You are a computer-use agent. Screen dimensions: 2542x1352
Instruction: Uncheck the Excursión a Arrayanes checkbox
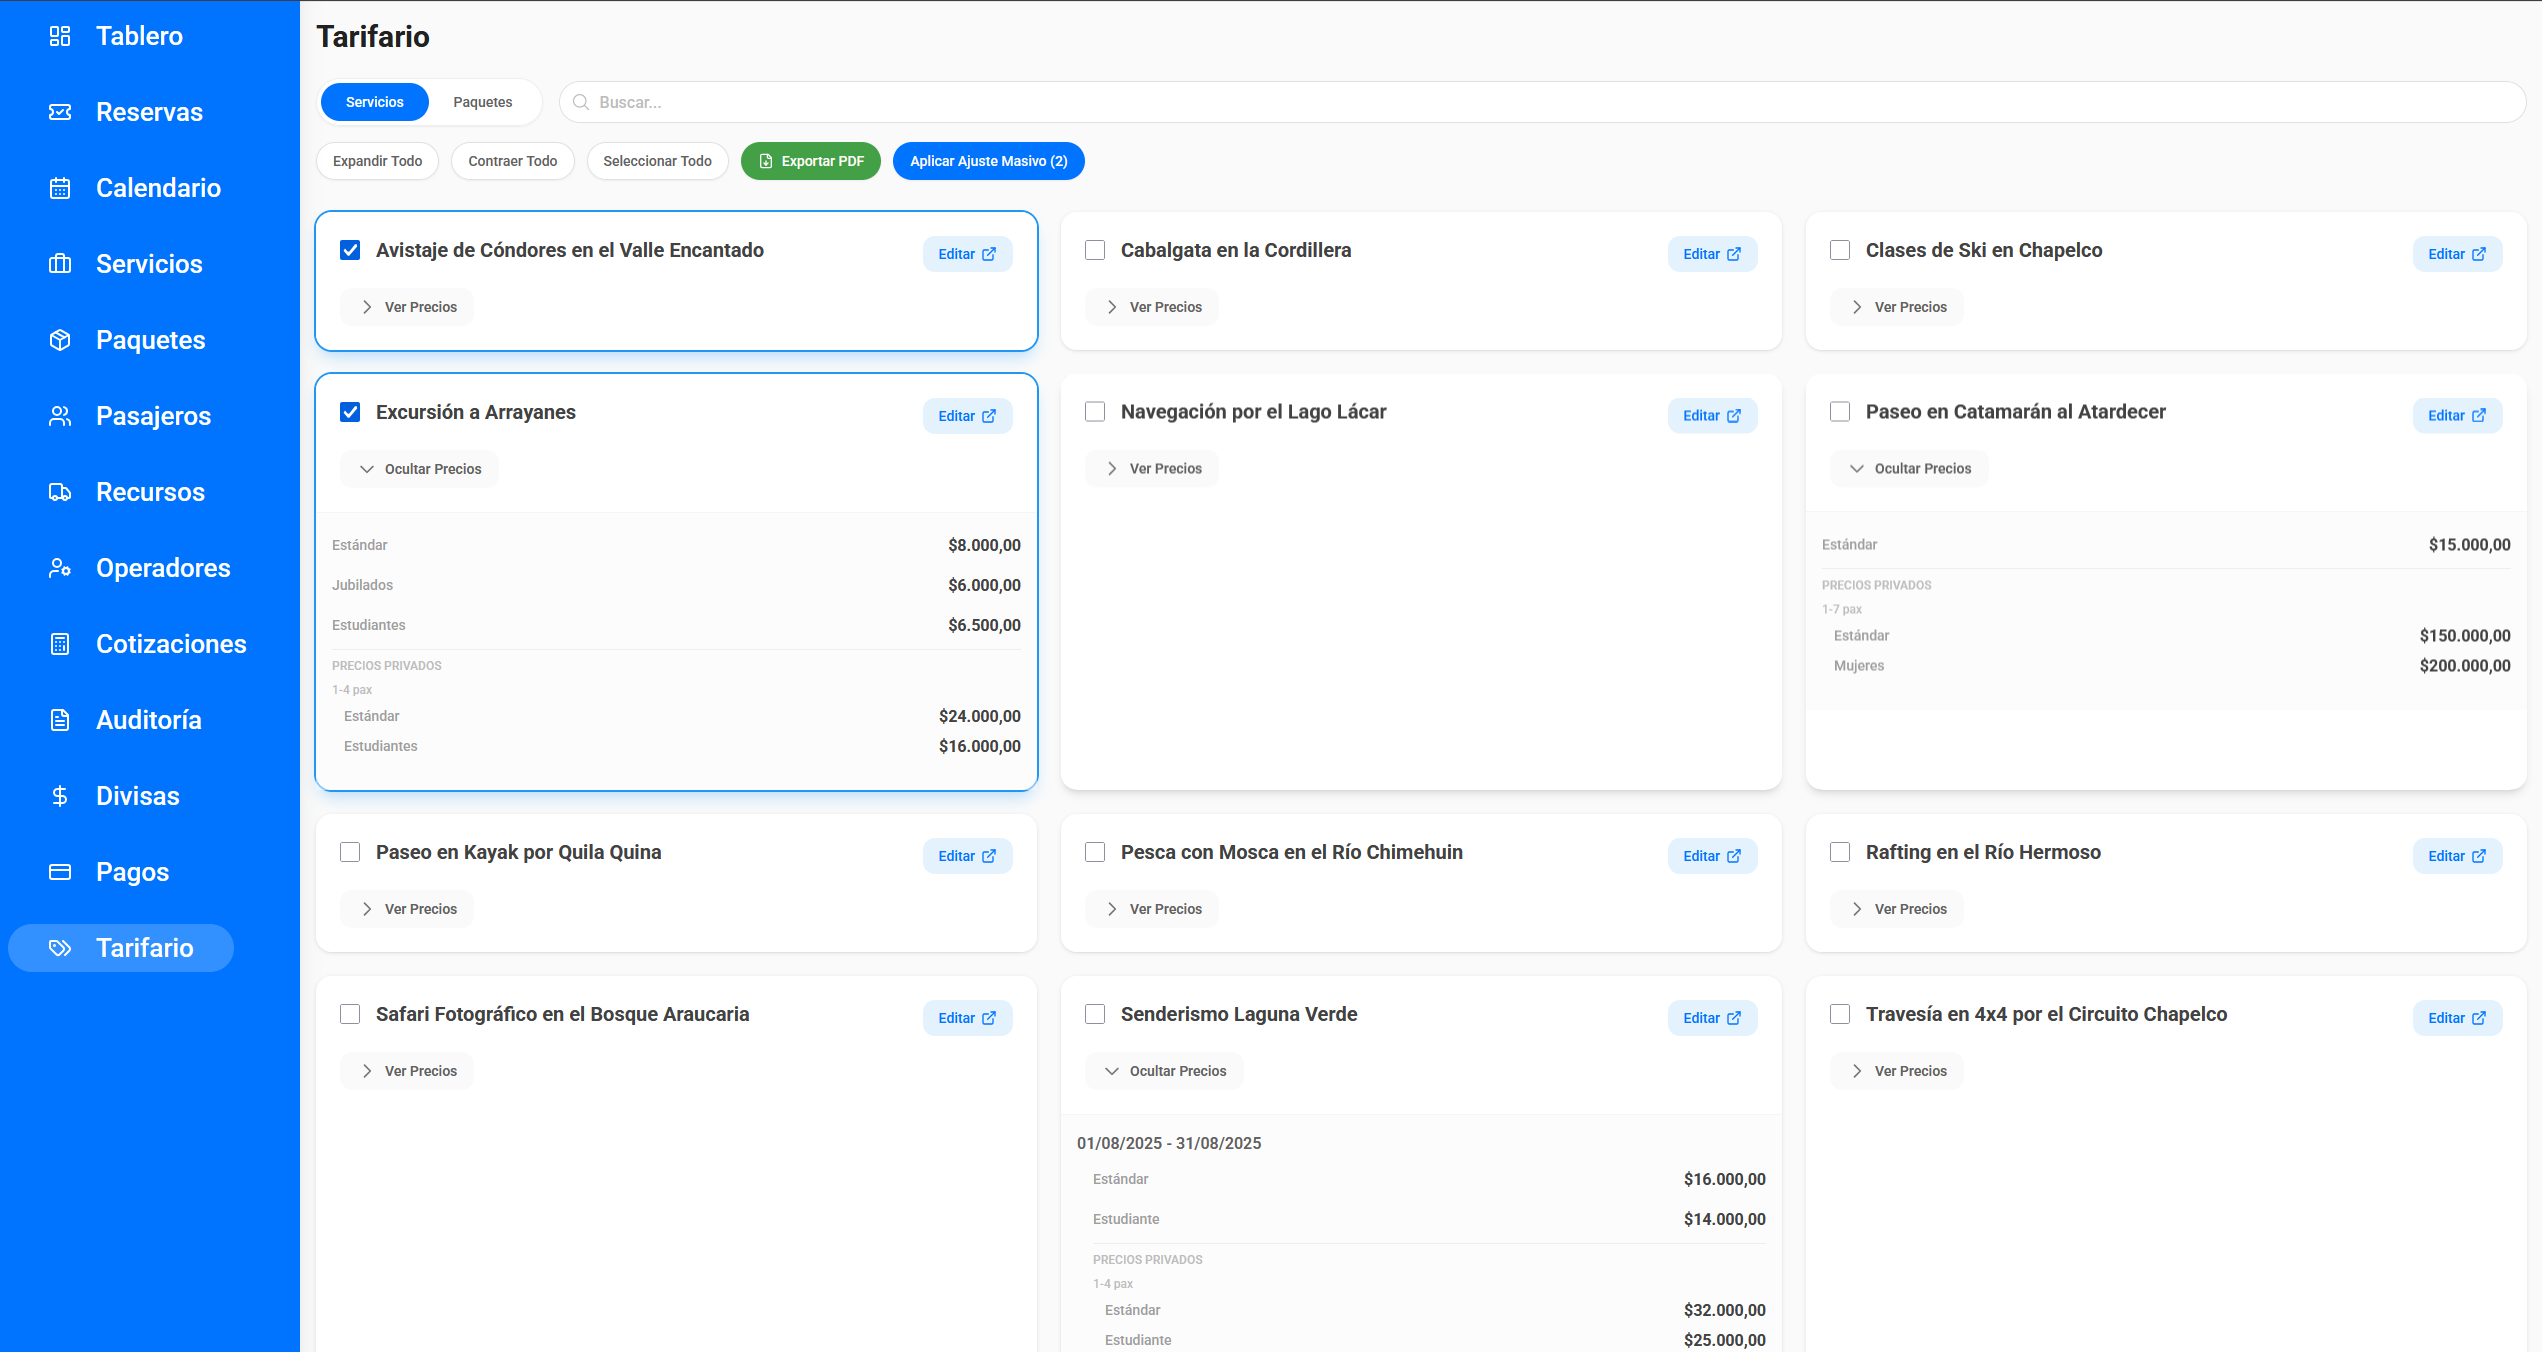(x=350, y=412)
